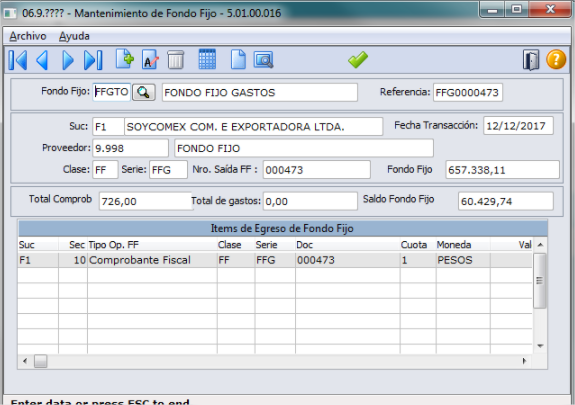Click Total Comprob field 726,00
The image size is (575, 405).
(146, 201)
